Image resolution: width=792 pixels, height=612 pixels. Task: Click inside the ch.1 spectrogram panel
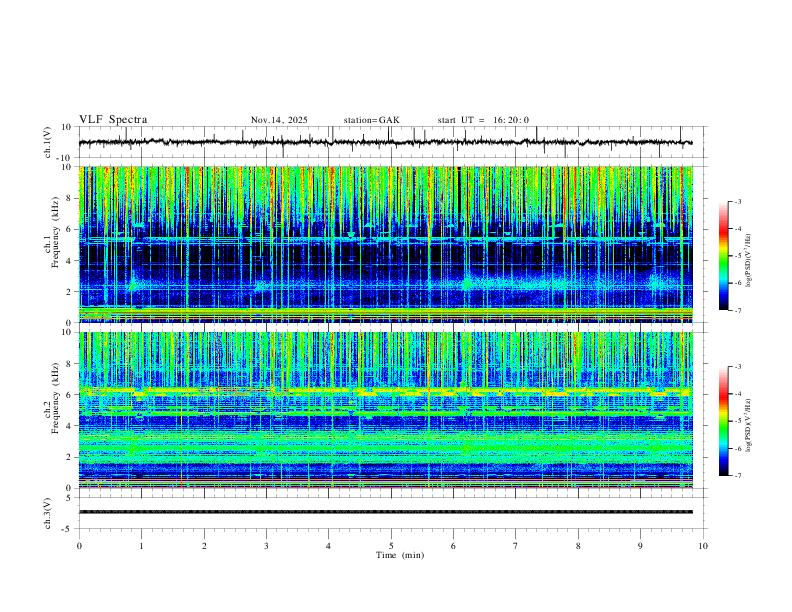point(385,244)
